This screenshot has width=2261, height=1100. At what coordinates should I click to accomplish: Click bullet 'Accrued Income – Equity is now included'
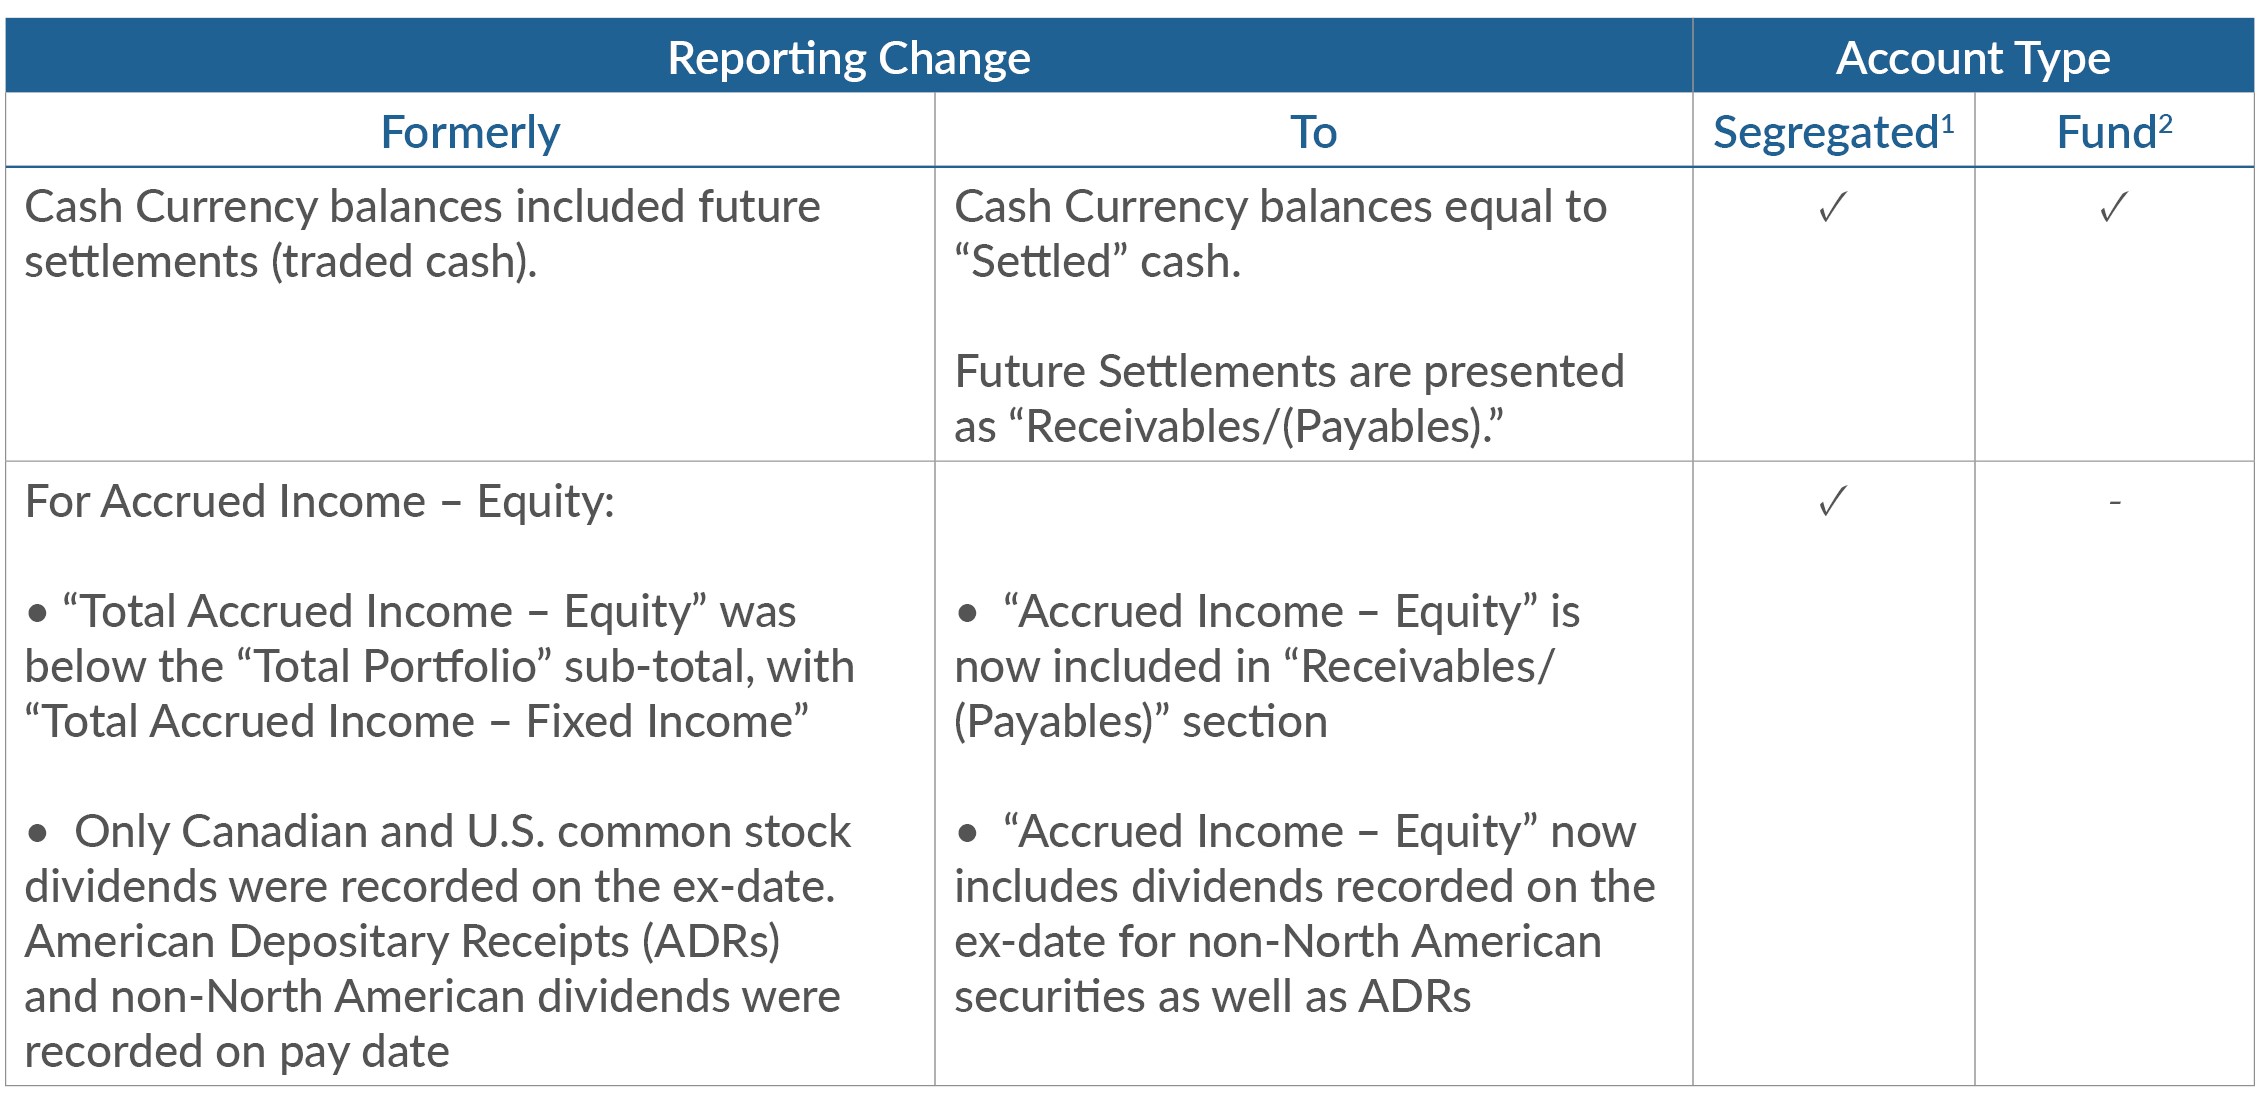point(1267,666)
